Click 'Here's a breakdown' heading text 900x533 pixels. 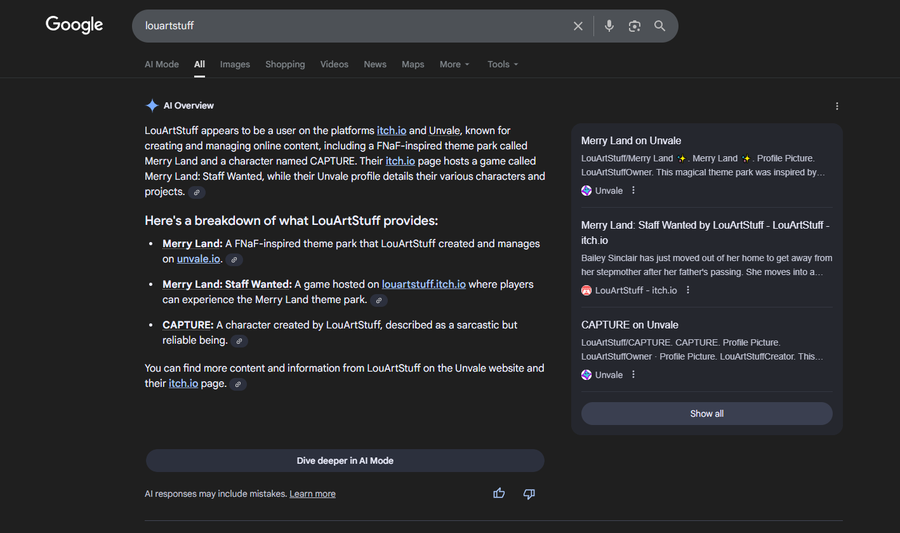click(291, 221)
